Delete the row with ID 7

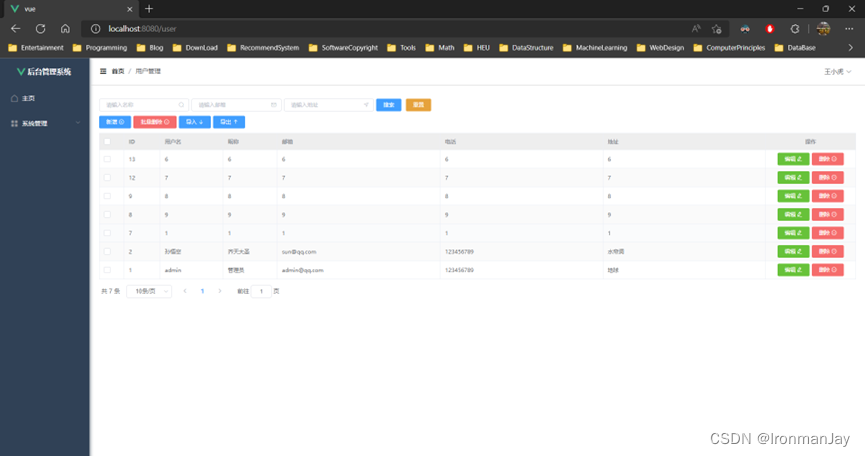(x=827, y=233)
